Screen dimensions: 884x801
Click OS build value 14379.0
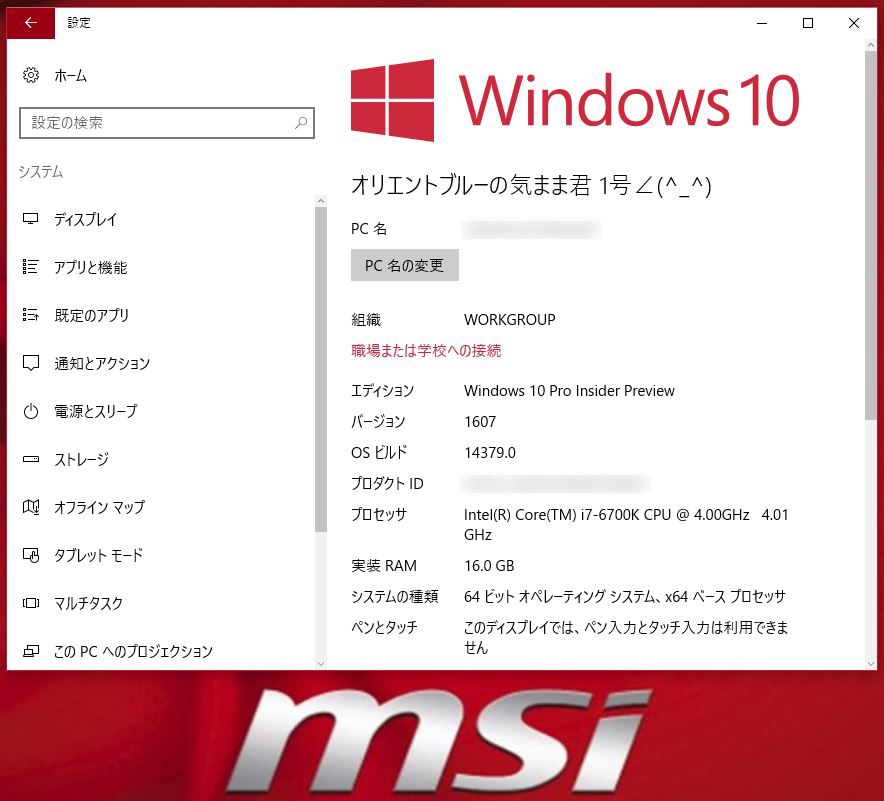(489, 453)
